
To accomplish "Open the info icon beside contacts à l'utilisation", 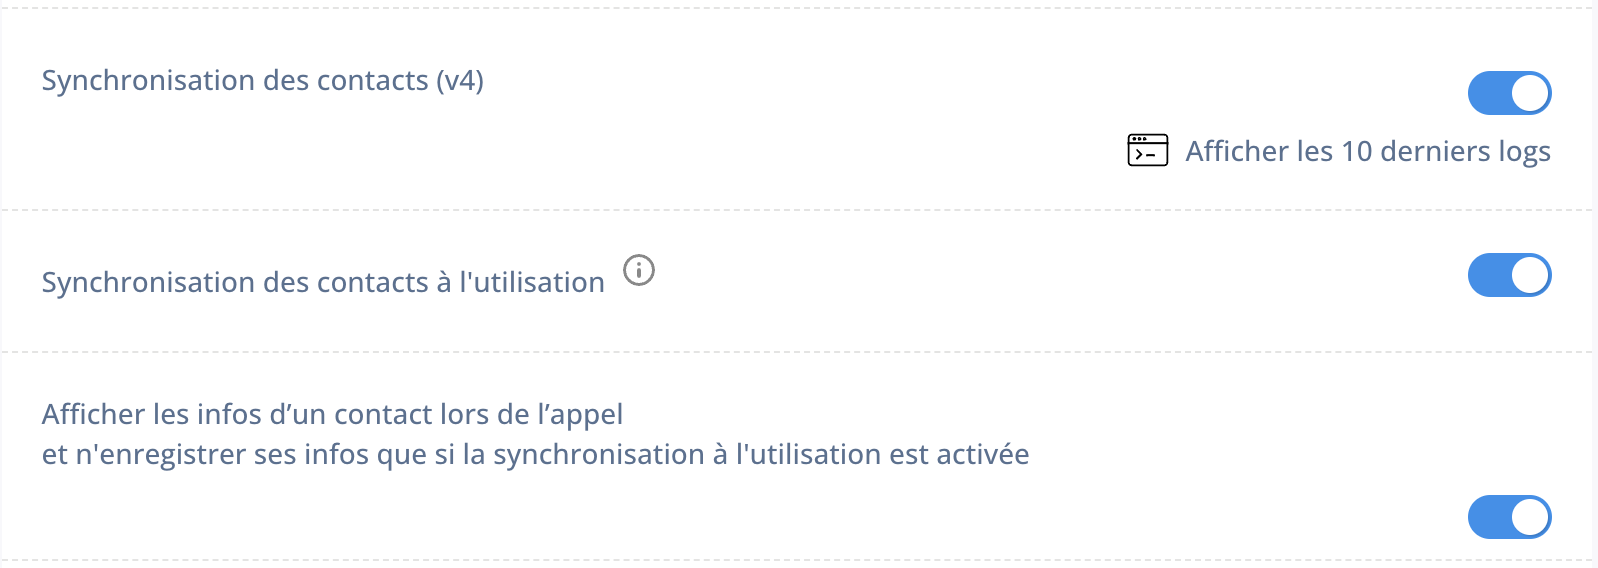I will [639, 270].
